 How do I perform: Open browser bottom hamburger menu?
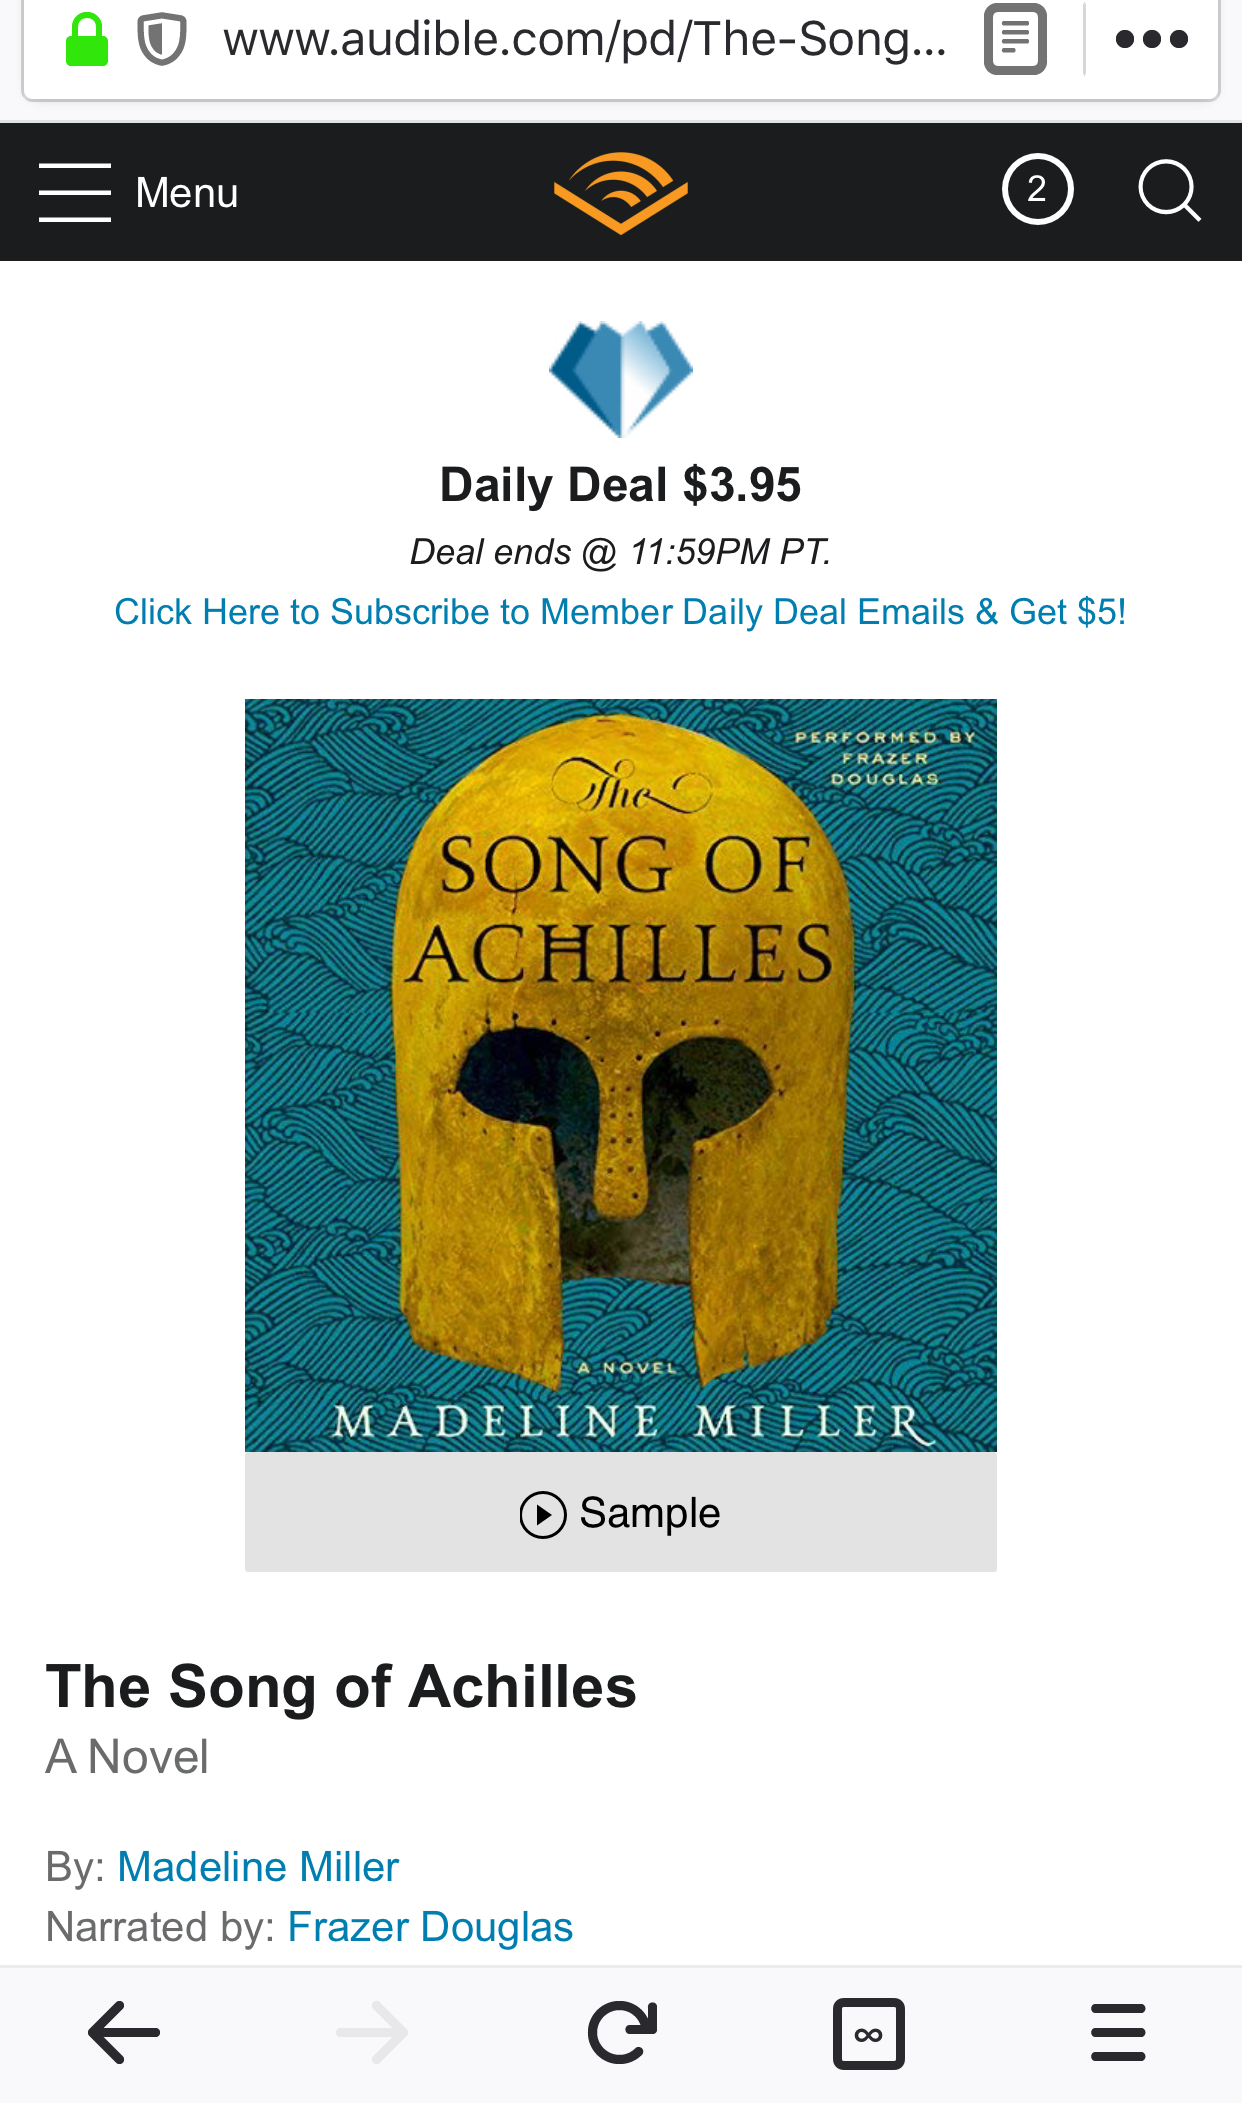click(1118, 2032)
